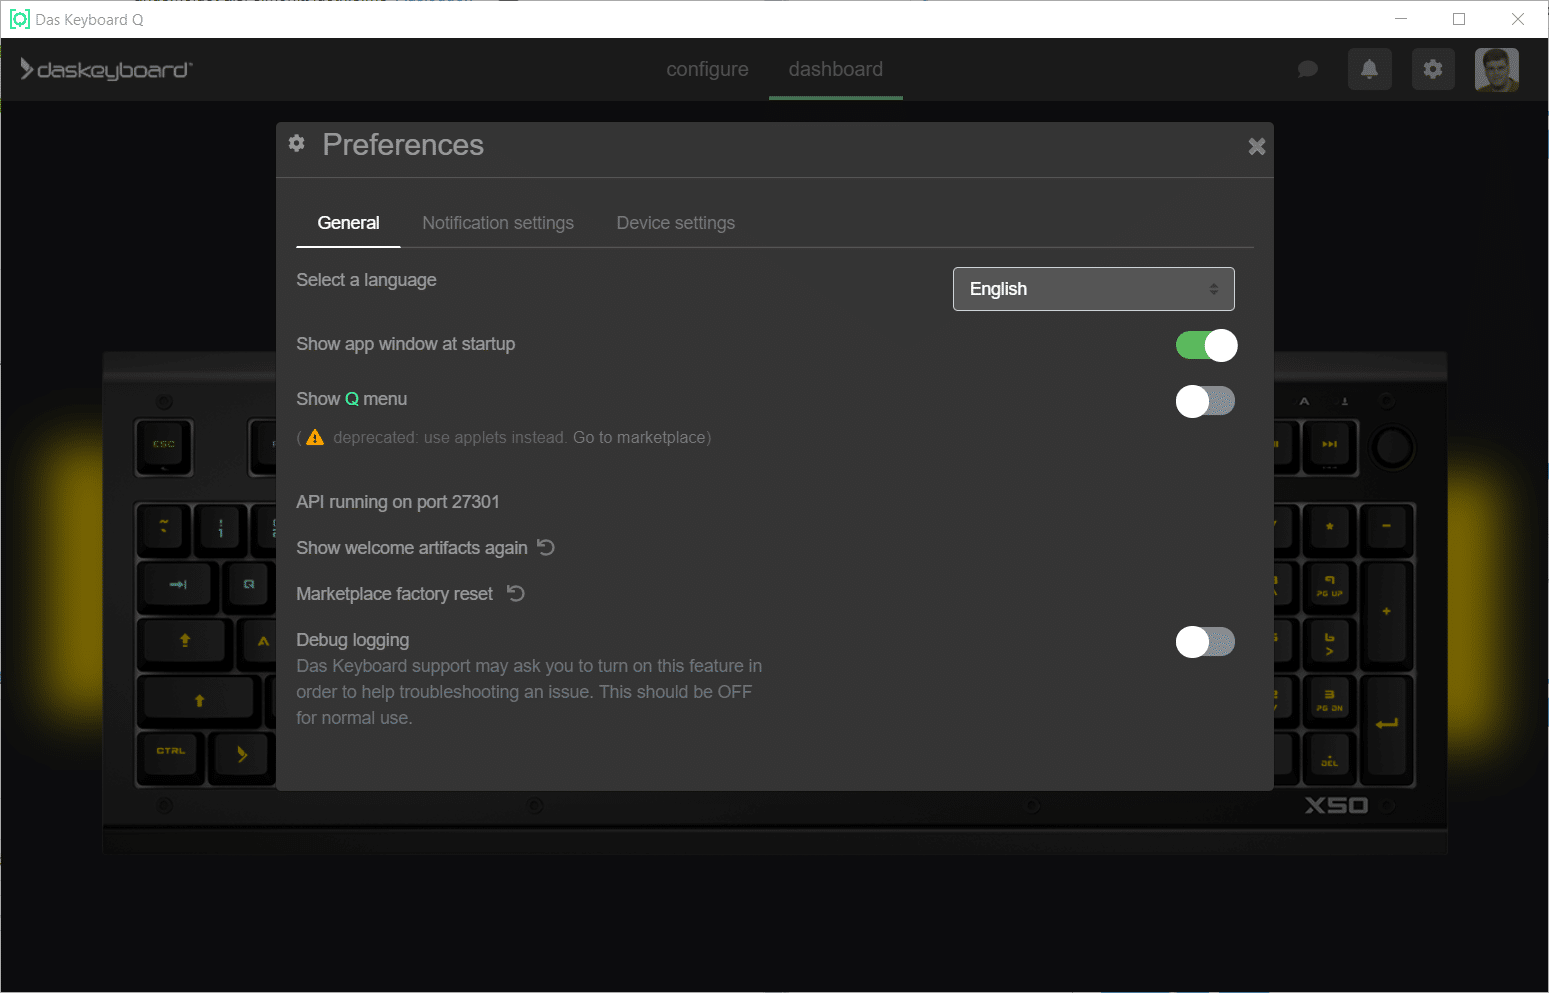Image resolution: width=1549 pixels, height=993 pixels.
Task: Enable the Show Q menu toggle
Action: tap(1205, 401)
